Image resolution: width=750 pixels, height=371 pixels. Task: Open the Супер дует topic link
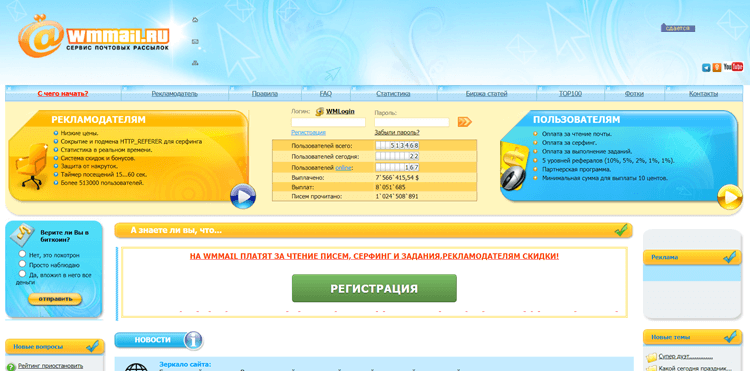(x=686, y=357)
